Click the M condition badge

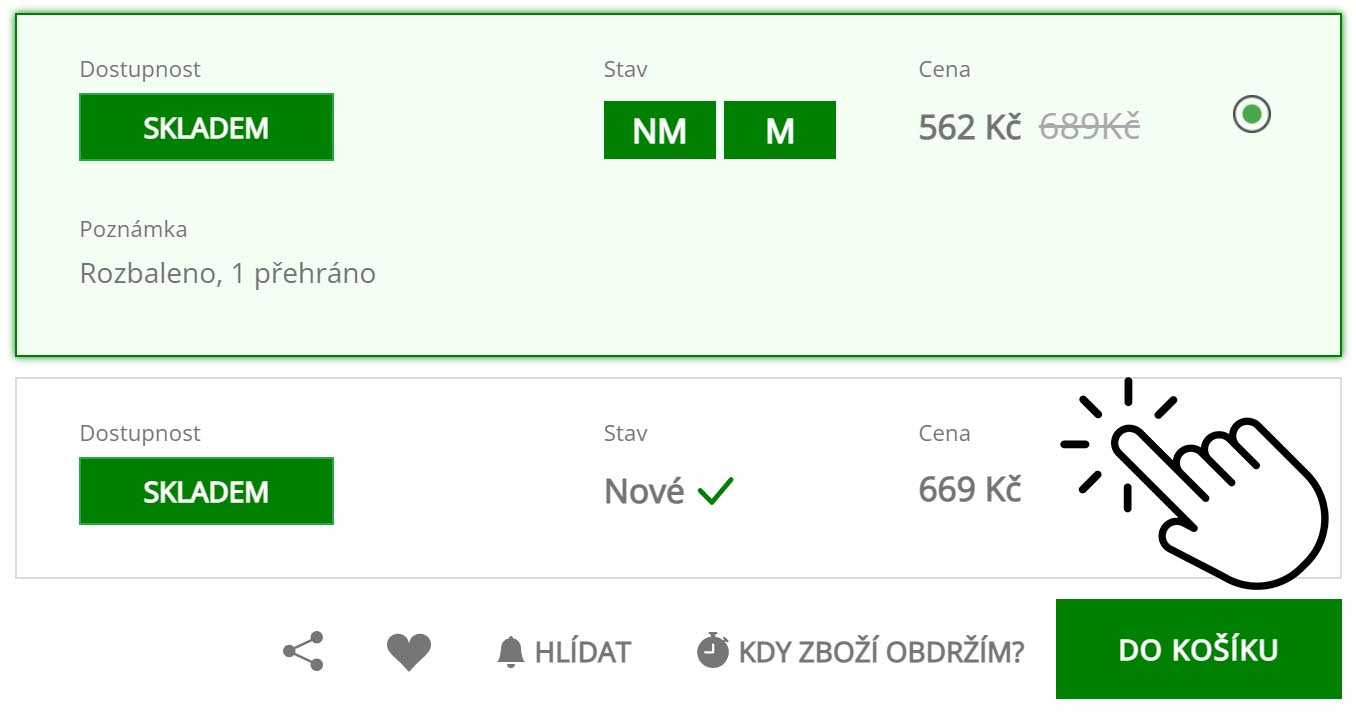[779, 130]
